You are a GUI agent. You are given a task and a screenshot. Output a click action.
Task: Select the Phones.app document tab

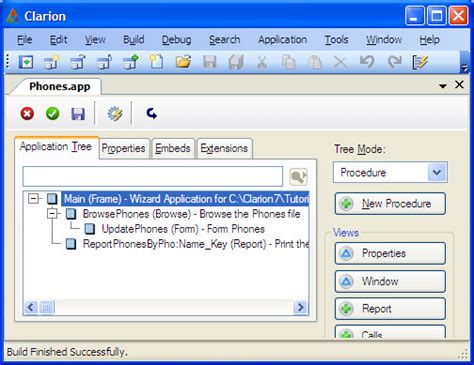(x=59, y=86)
